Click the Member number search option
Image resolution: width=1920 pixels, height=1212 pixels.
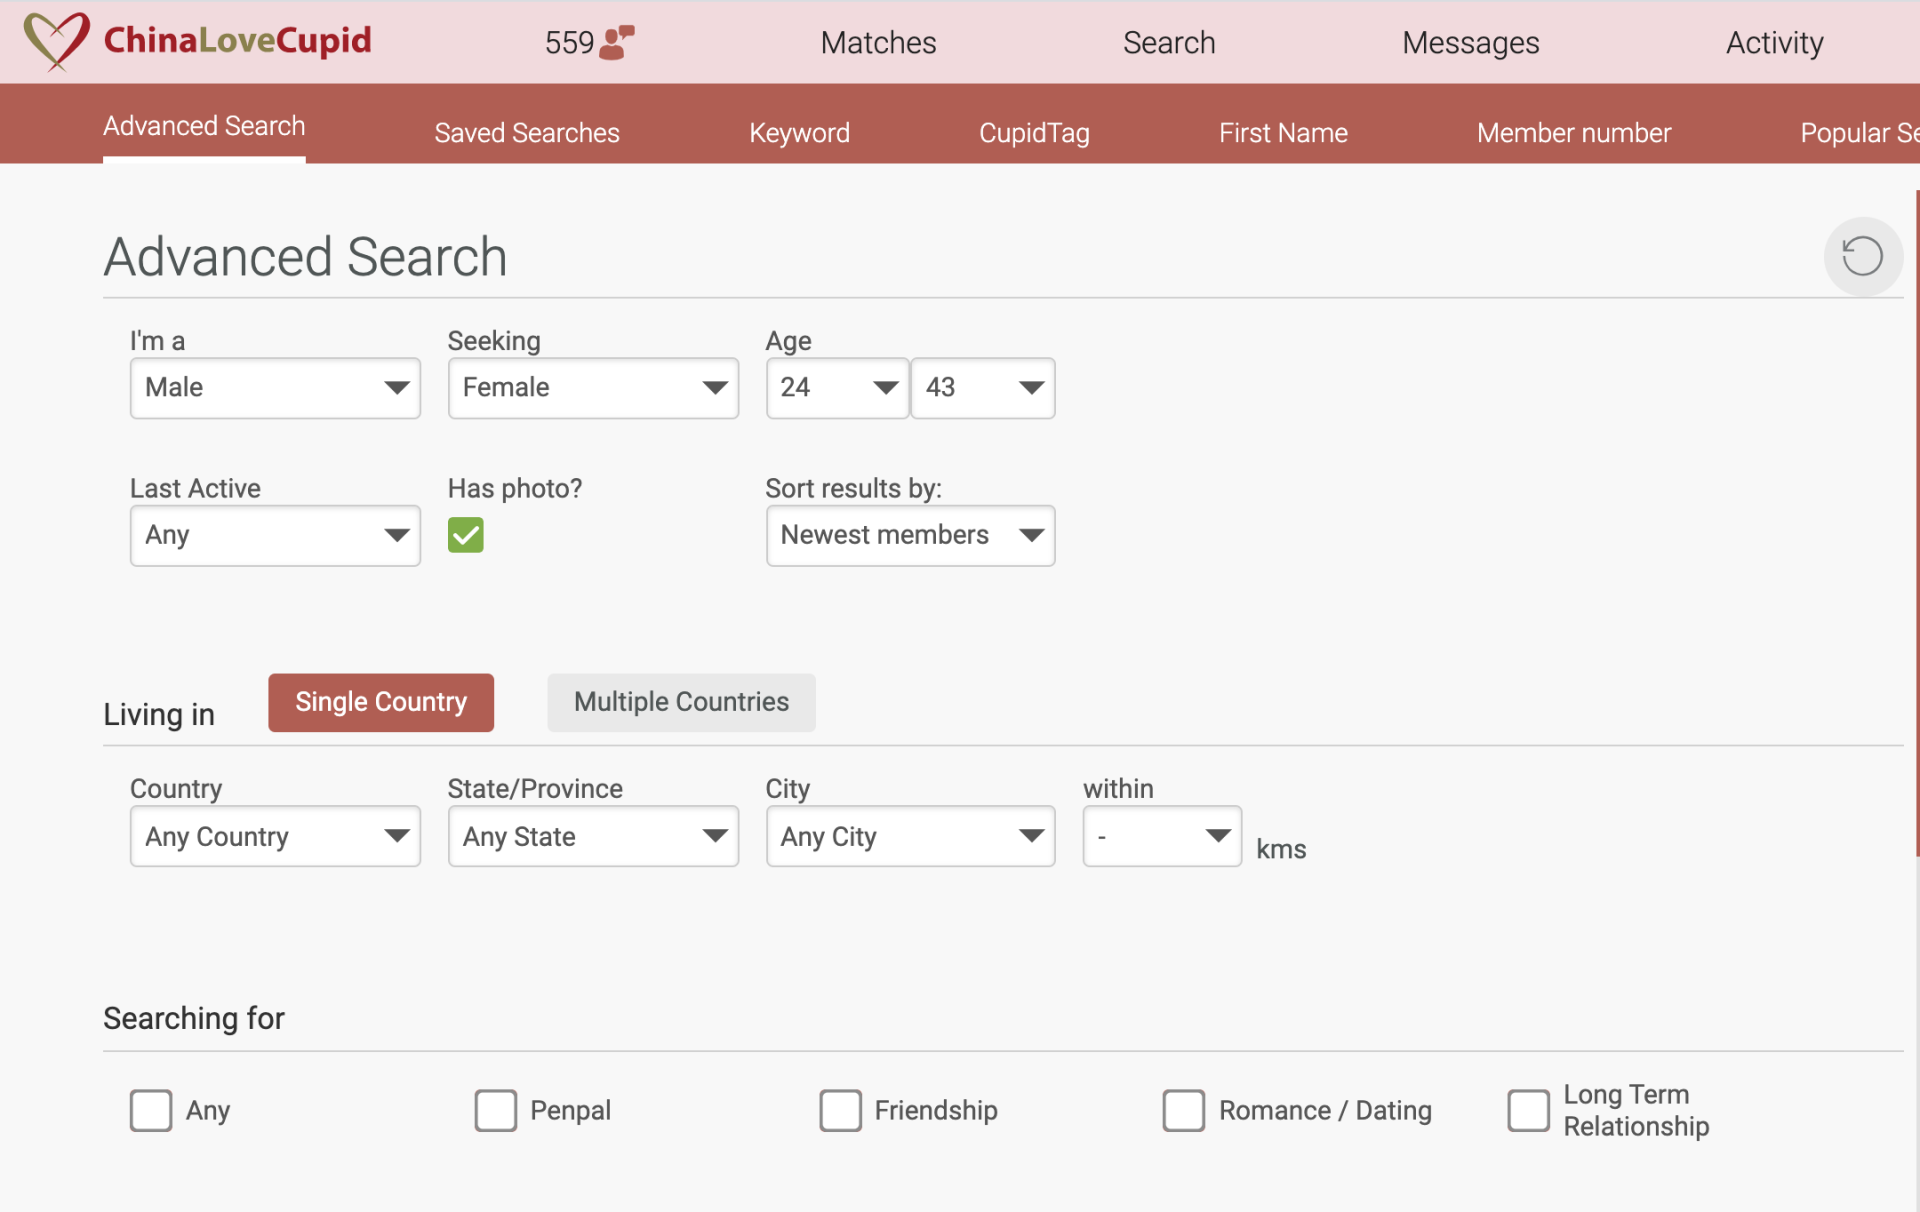click(1573, 132)
